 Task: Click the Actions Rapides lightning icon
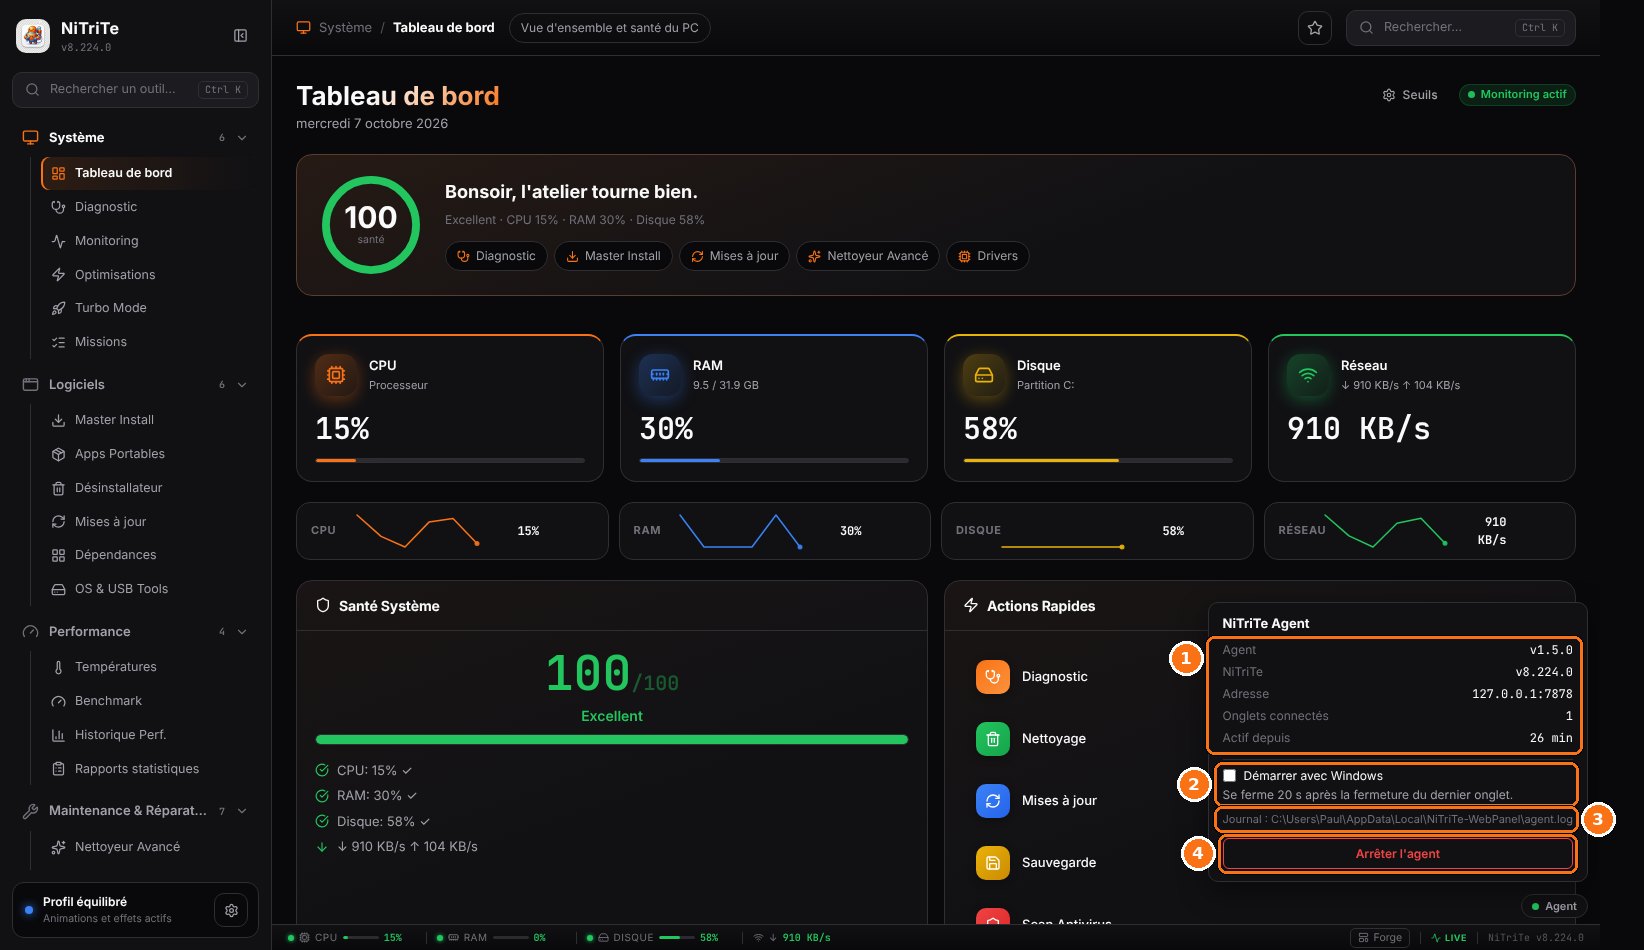click(x=971, y=606)
